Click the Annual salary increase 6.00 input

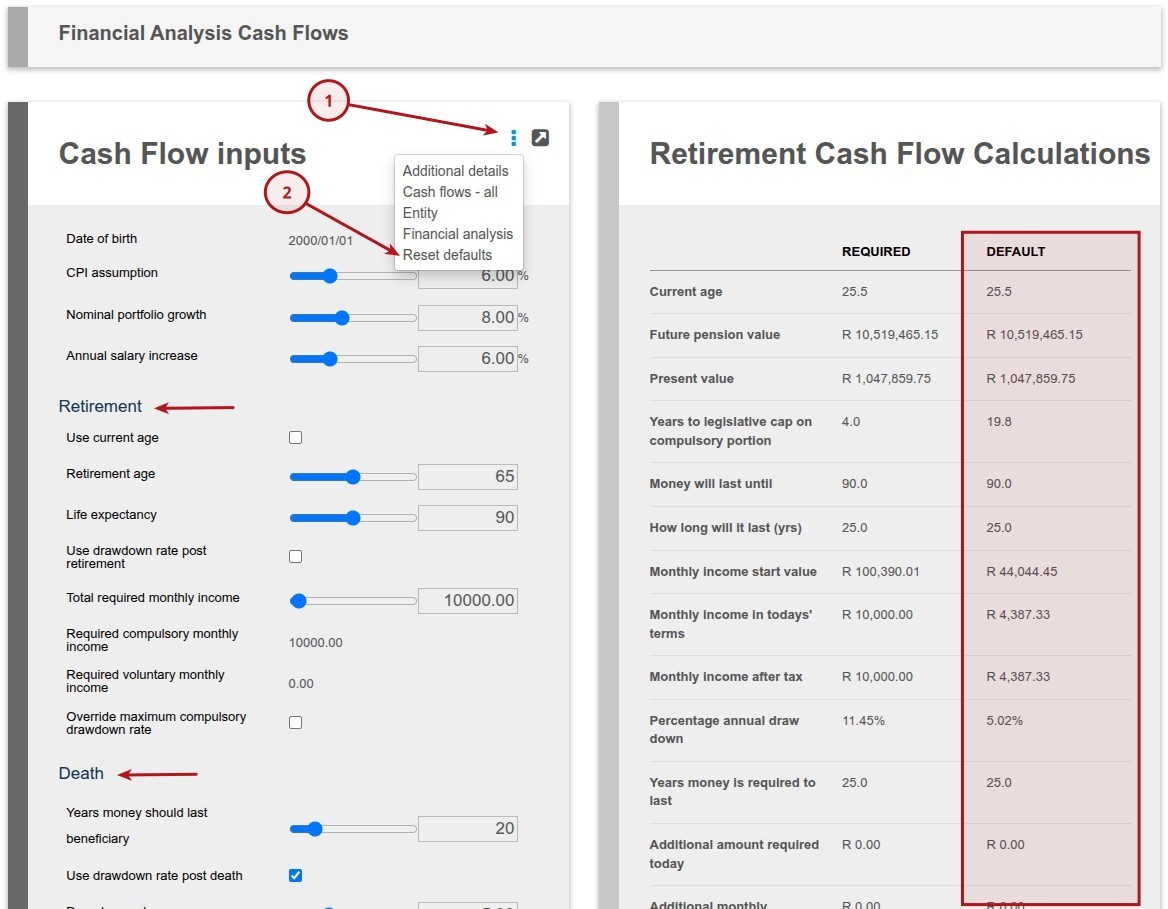tap(468, 358)
